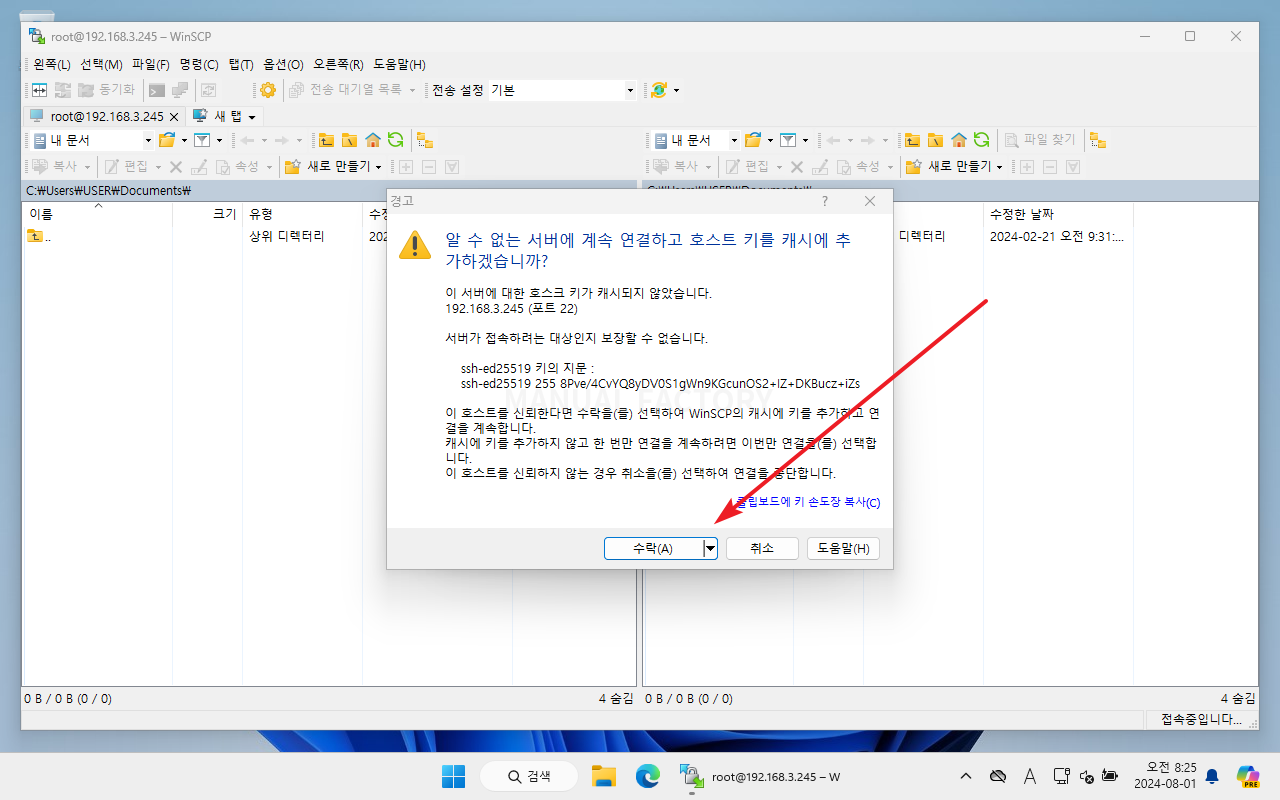The image size is (1280, 800).
Task: Click right panel 복사 copy button
Action: (x=674, y=167)
